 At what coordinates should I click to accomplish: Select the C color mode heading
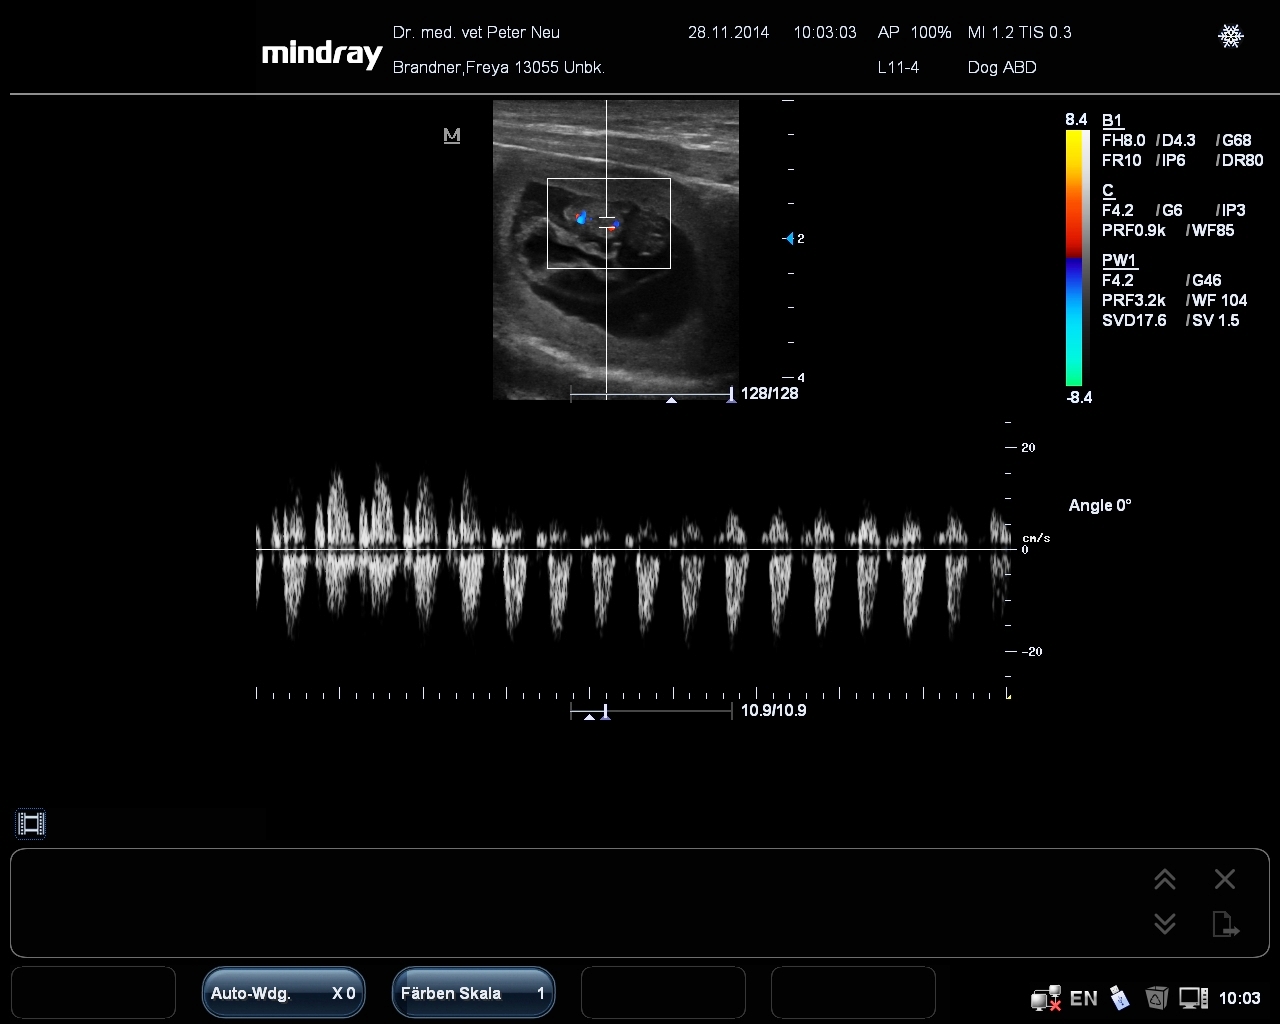[1108, 190]
